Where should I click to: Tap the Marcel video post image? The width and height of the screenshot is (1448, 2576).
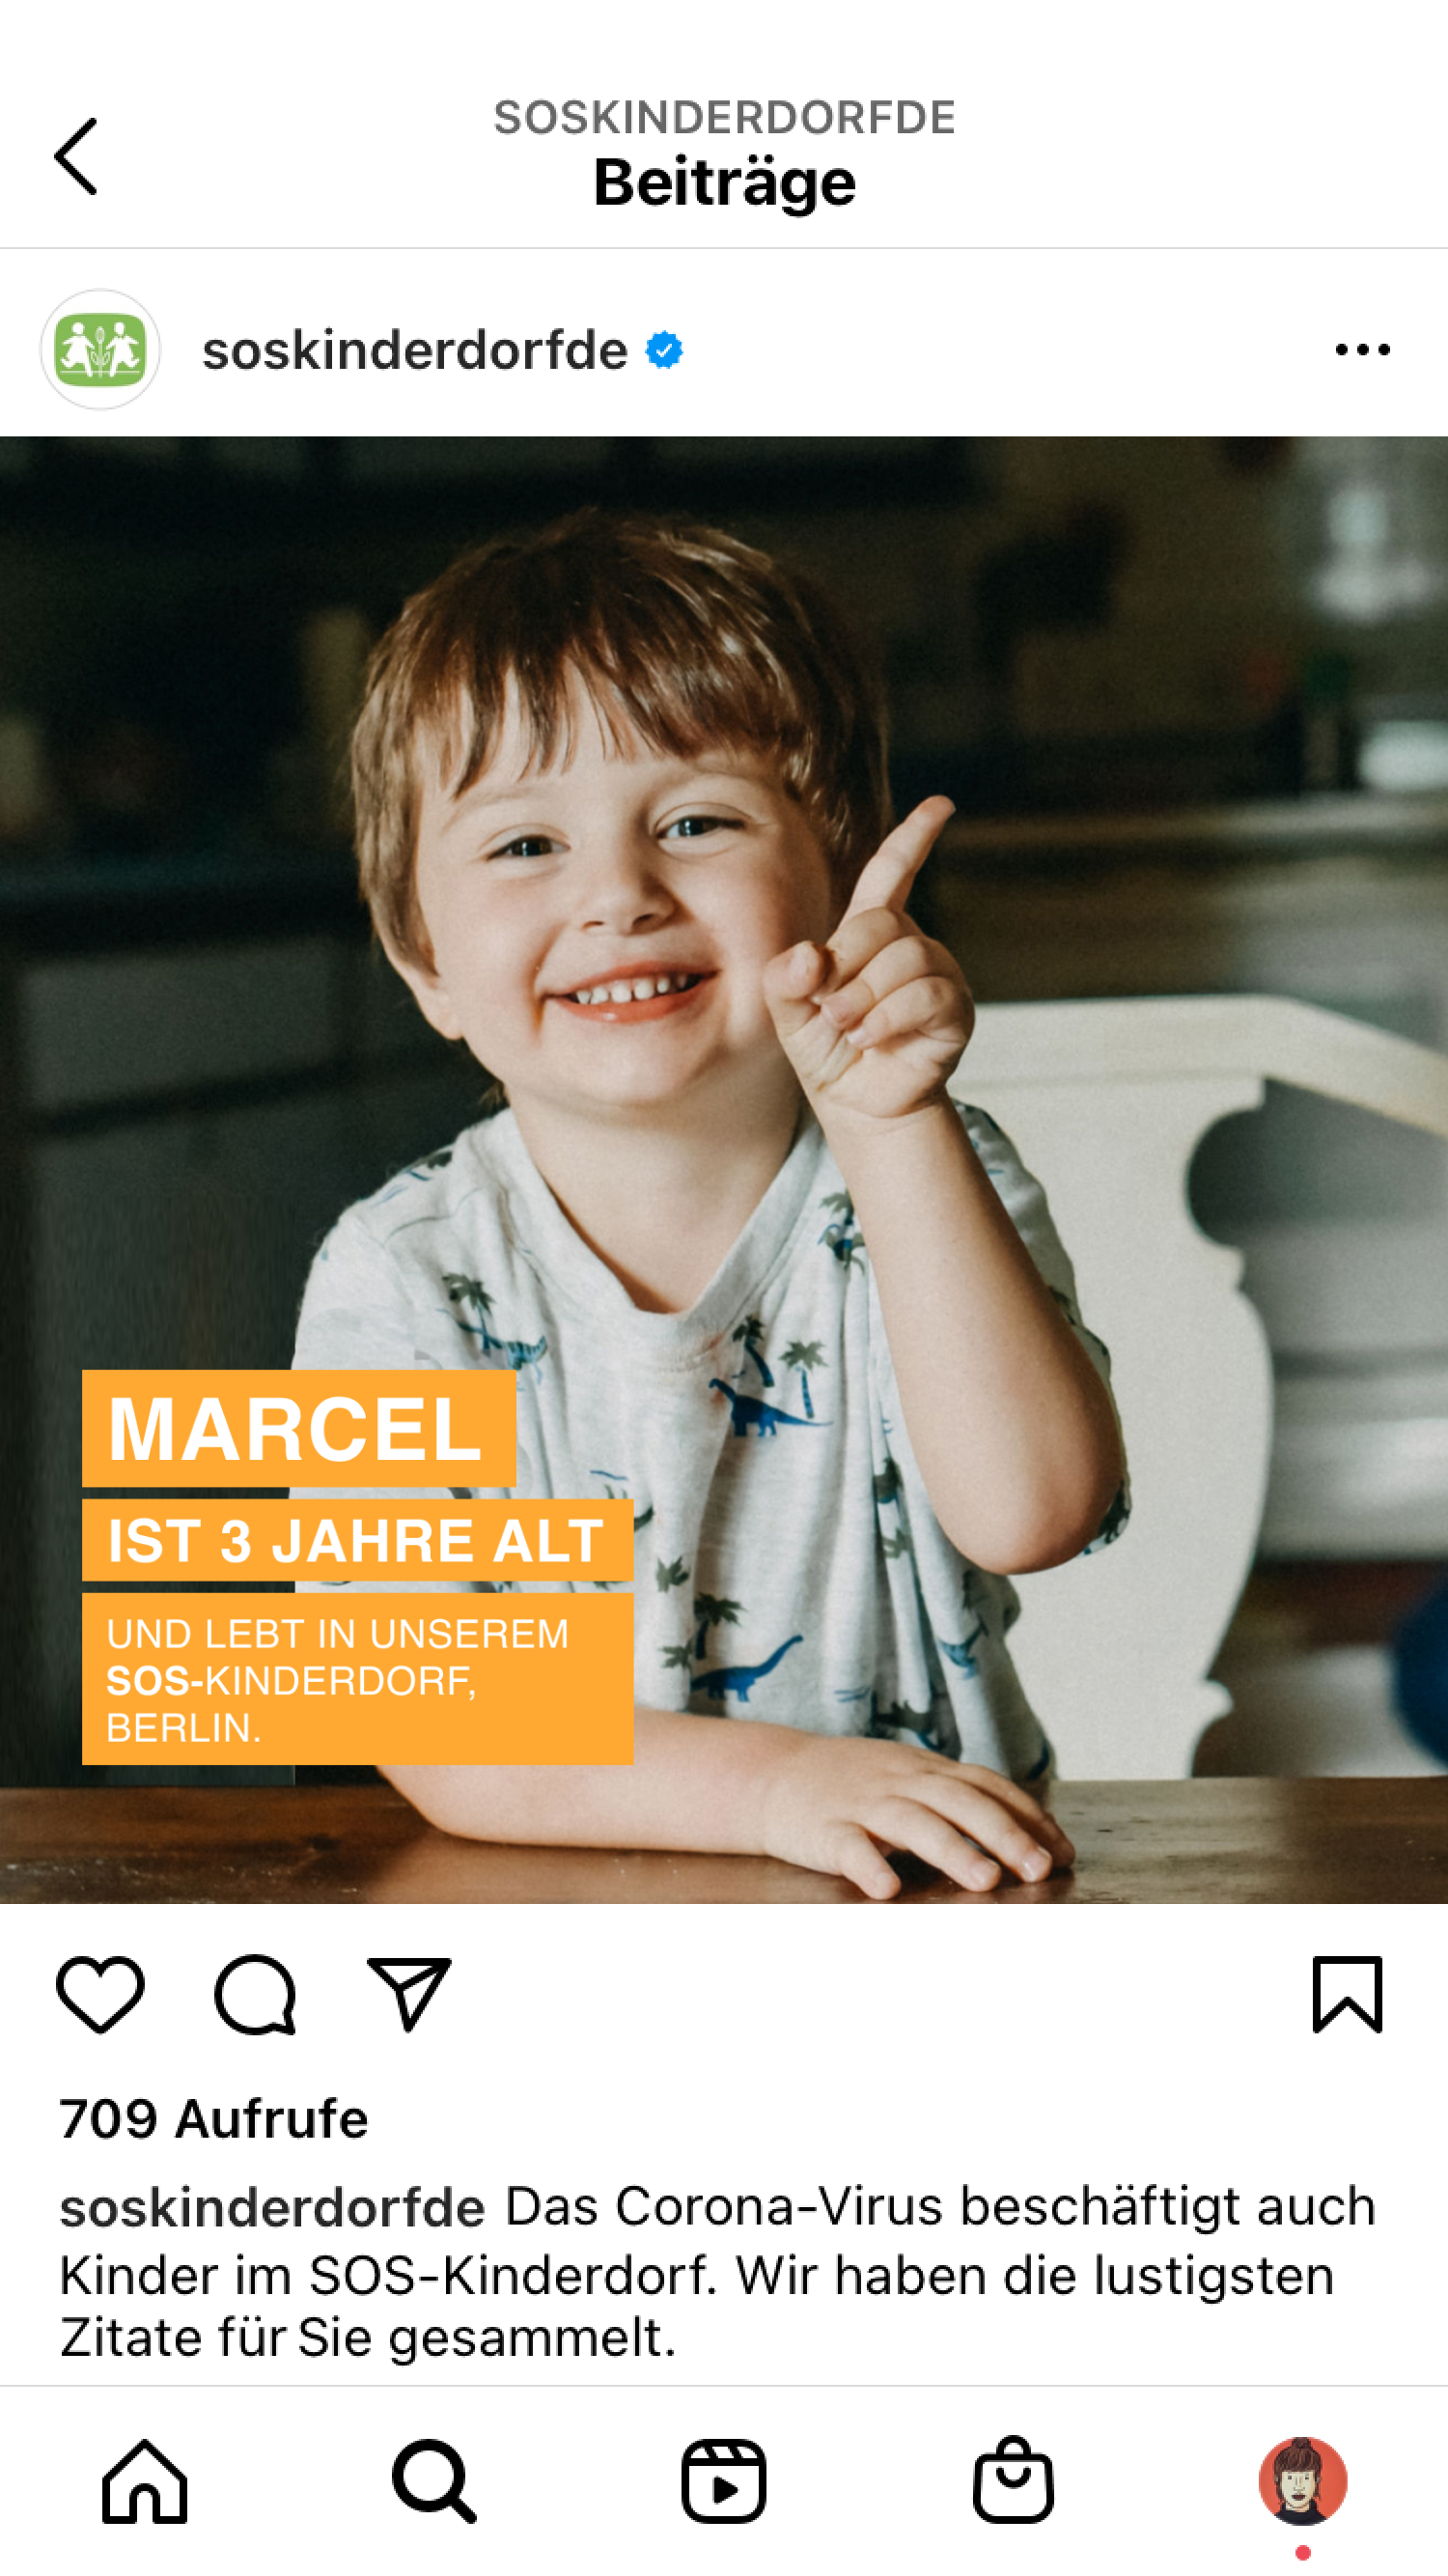724,1170
